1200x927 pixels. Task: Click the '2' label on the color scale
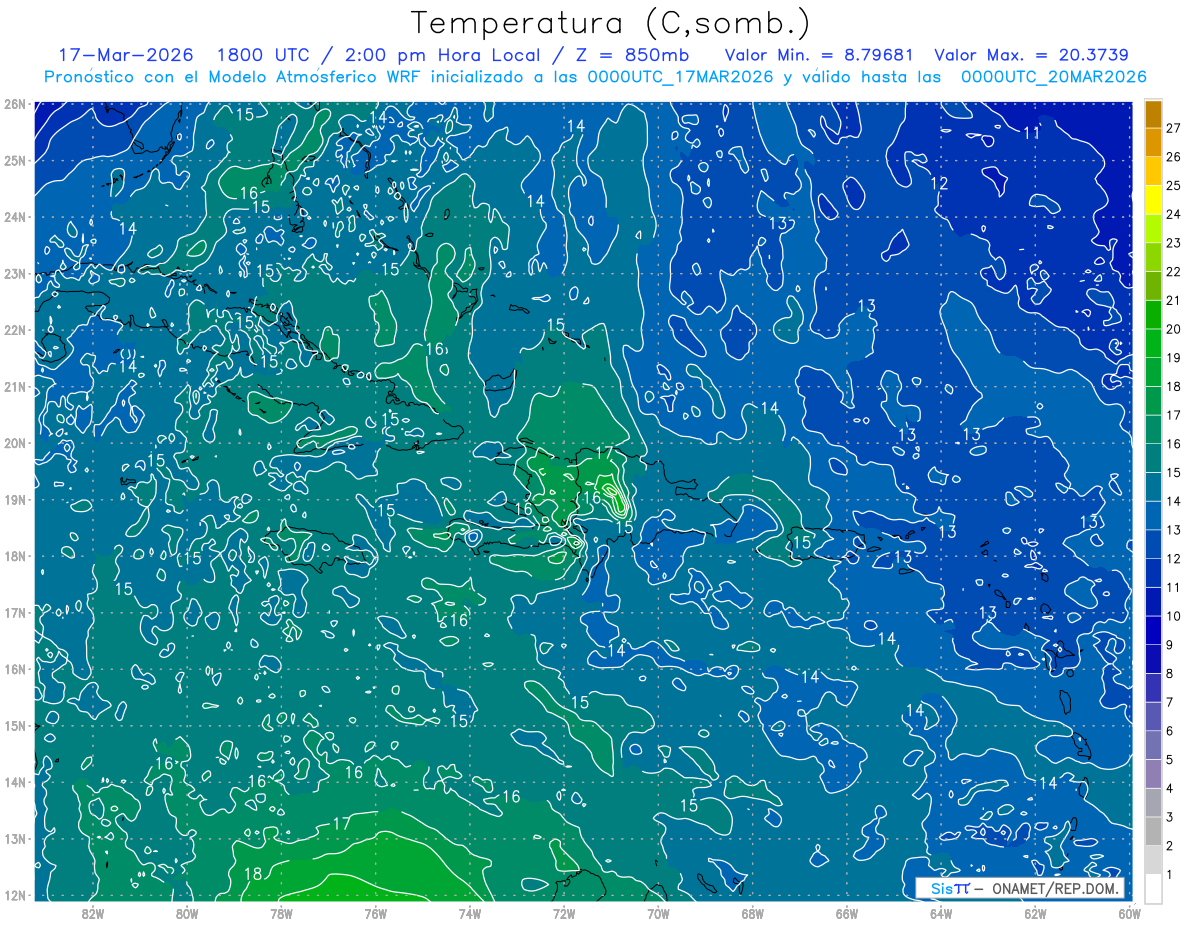(x=1169, y=846)
